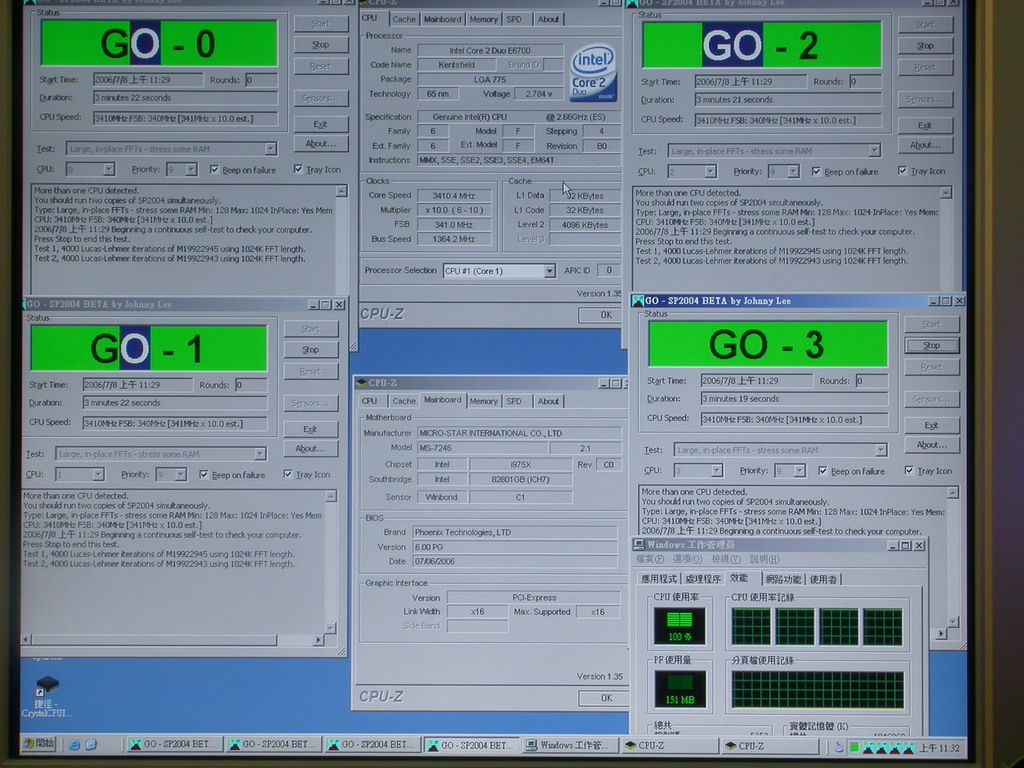Screen dimensions: 1024x768
Task: Toggle Beep on failure in GO - 1 window
Action: click(x=204, y=475)
